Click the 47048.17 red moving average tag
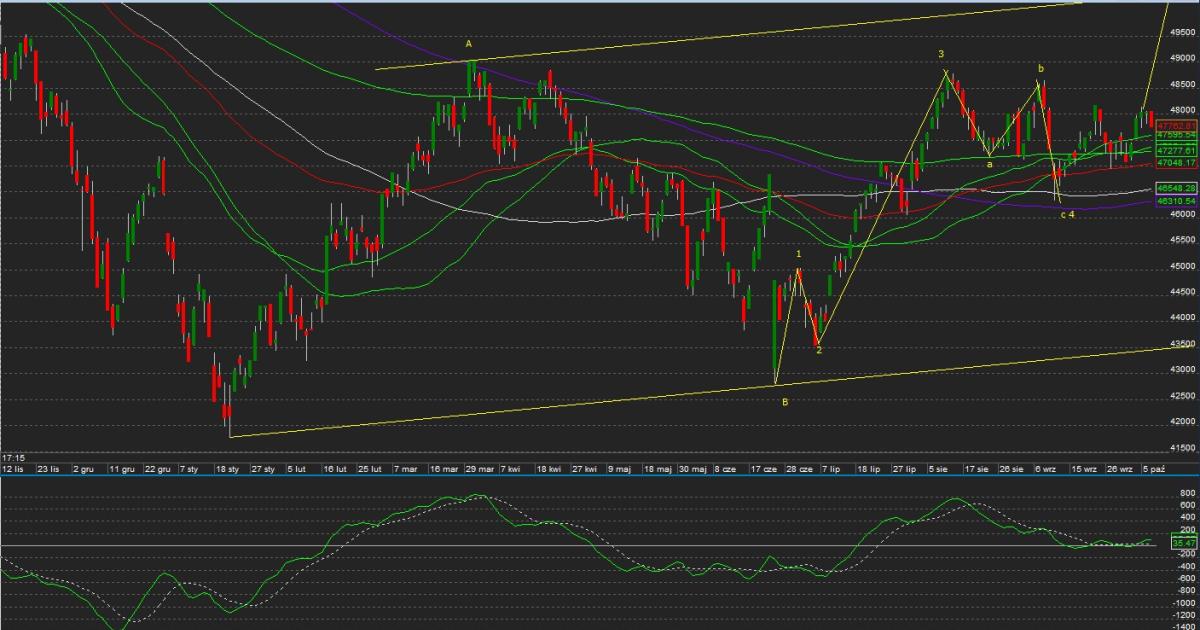This screenshot has height=630, width=1200. [1176, 162]
